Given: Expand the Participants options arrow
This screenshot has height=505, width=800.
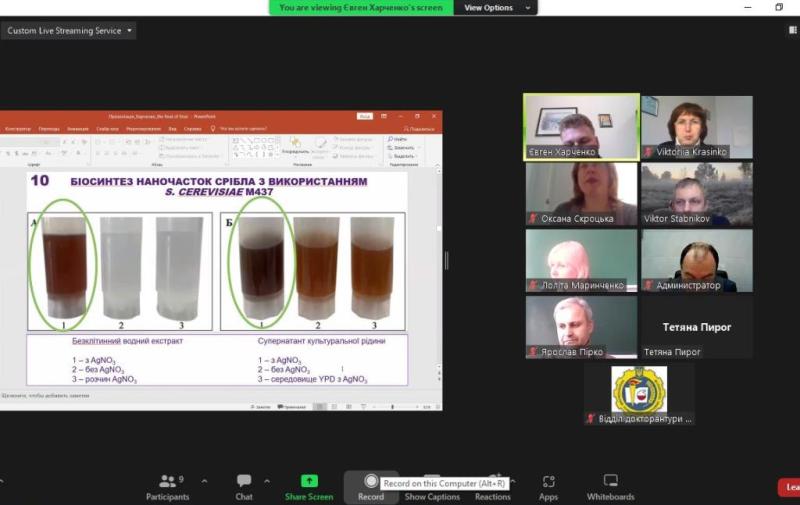Looking at the screenshot, I should coord(204,481).
